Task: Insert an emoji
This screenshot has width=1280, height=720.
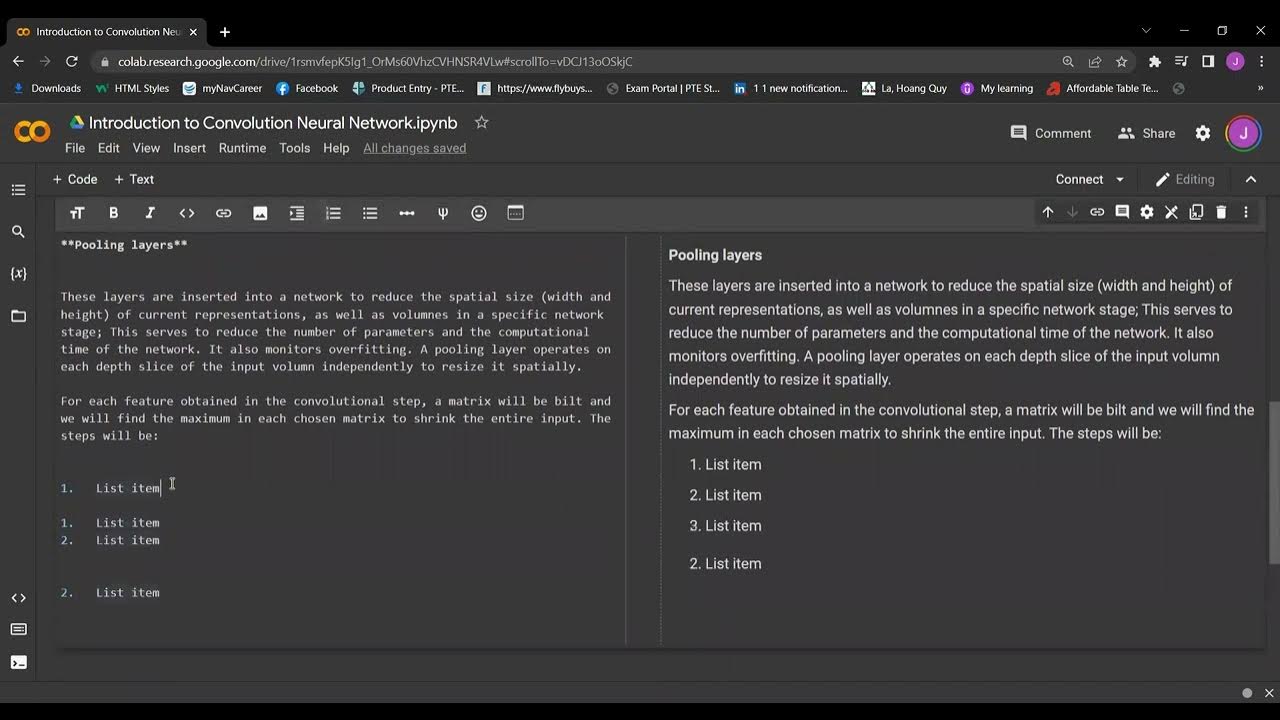Action: (479, 213)
